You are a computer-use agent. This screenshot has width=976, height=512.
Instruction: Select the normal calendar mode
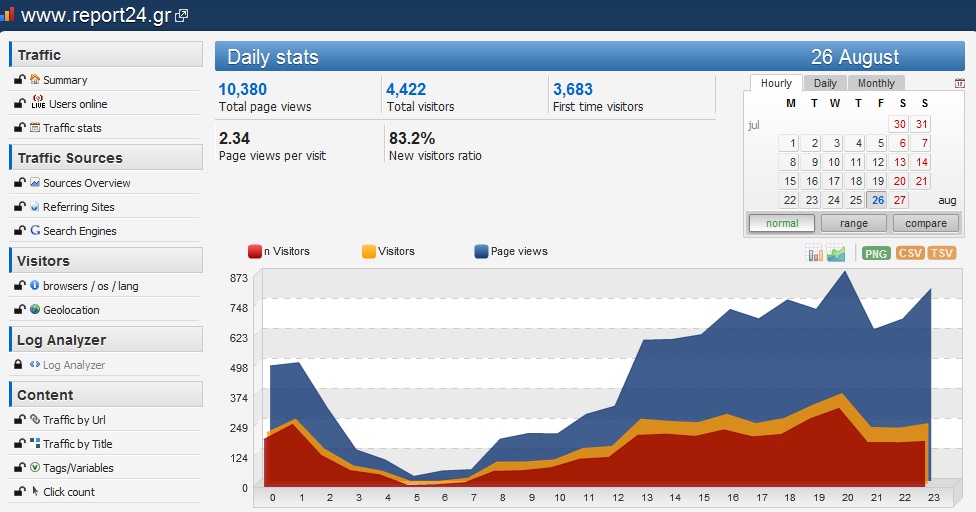[782, 223]
